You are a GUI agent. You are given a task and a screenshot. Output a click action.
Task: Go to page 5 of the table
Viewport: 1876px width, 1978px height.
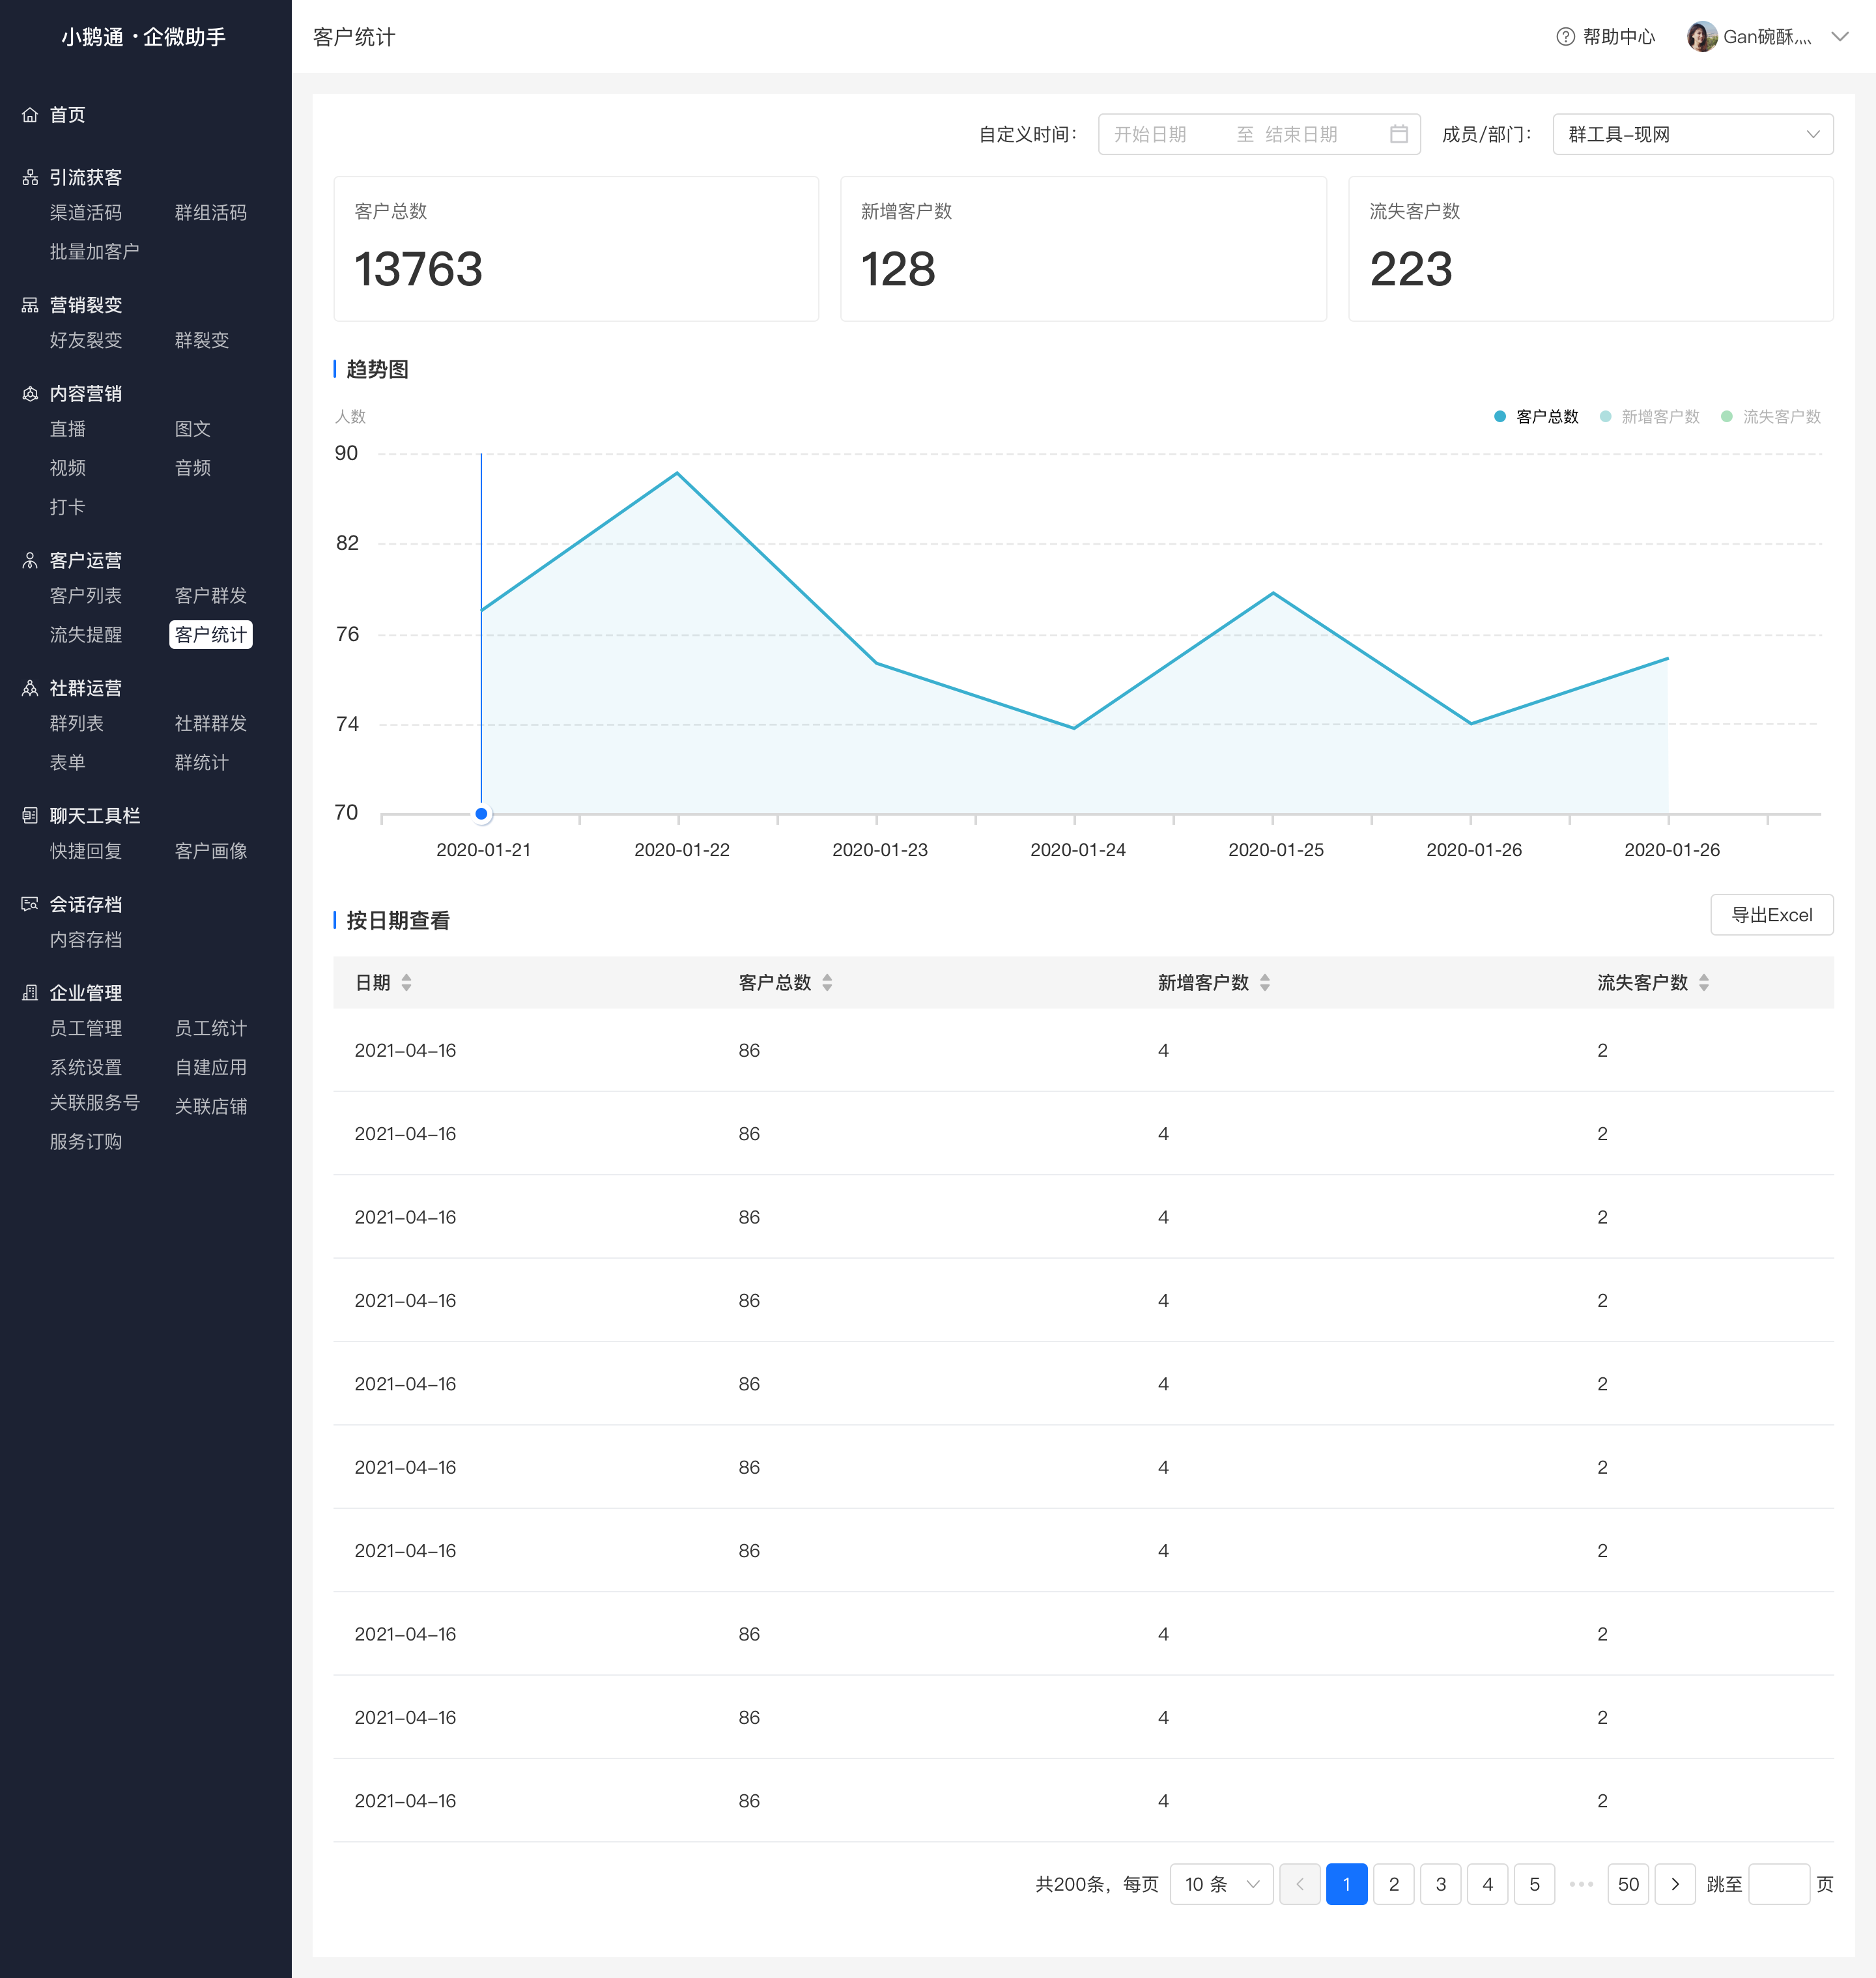[x=1534, y=1884]
